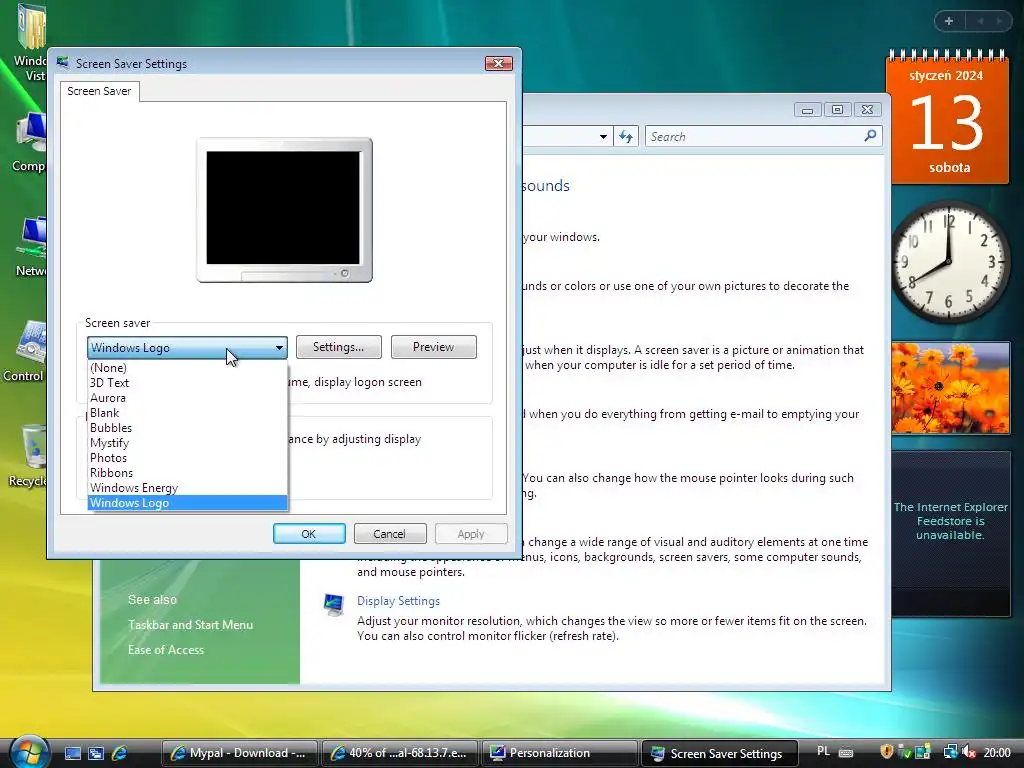This screenshot has width=1024, height=768.
Task: Confirm with the OK button
Action: [x=309, y=534]
